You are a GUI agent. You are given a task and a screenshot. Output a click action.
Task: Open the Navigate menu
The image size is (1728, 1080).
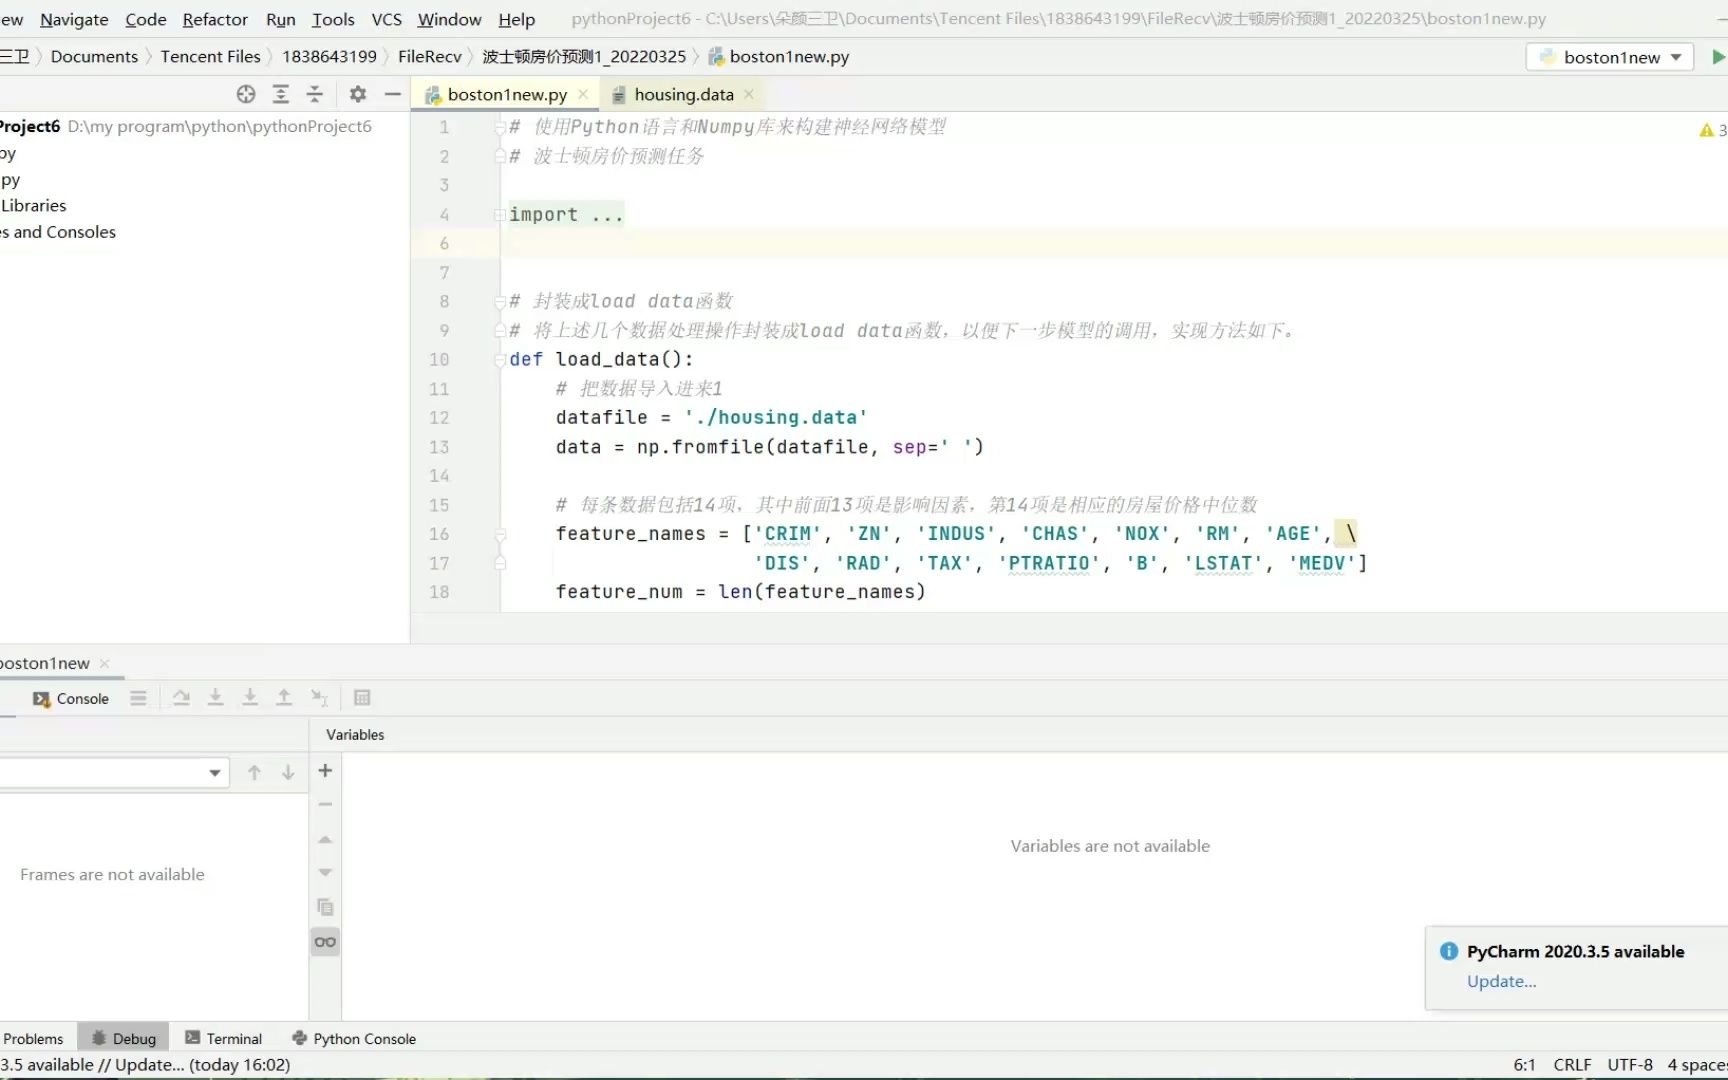tap(74, 19)
